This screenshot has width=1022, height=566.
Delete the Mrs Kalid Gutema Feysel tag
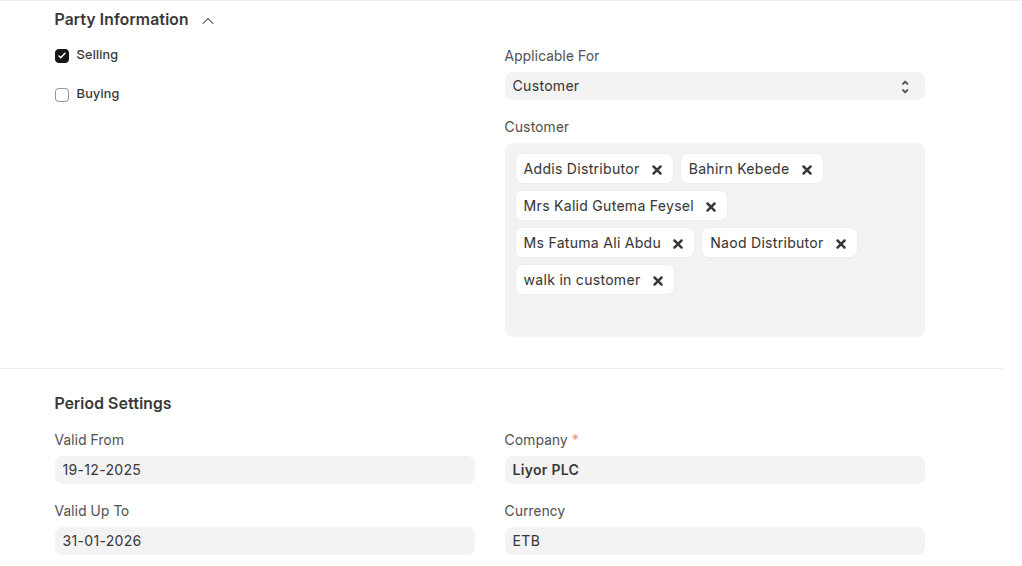(x=711, y=207)
